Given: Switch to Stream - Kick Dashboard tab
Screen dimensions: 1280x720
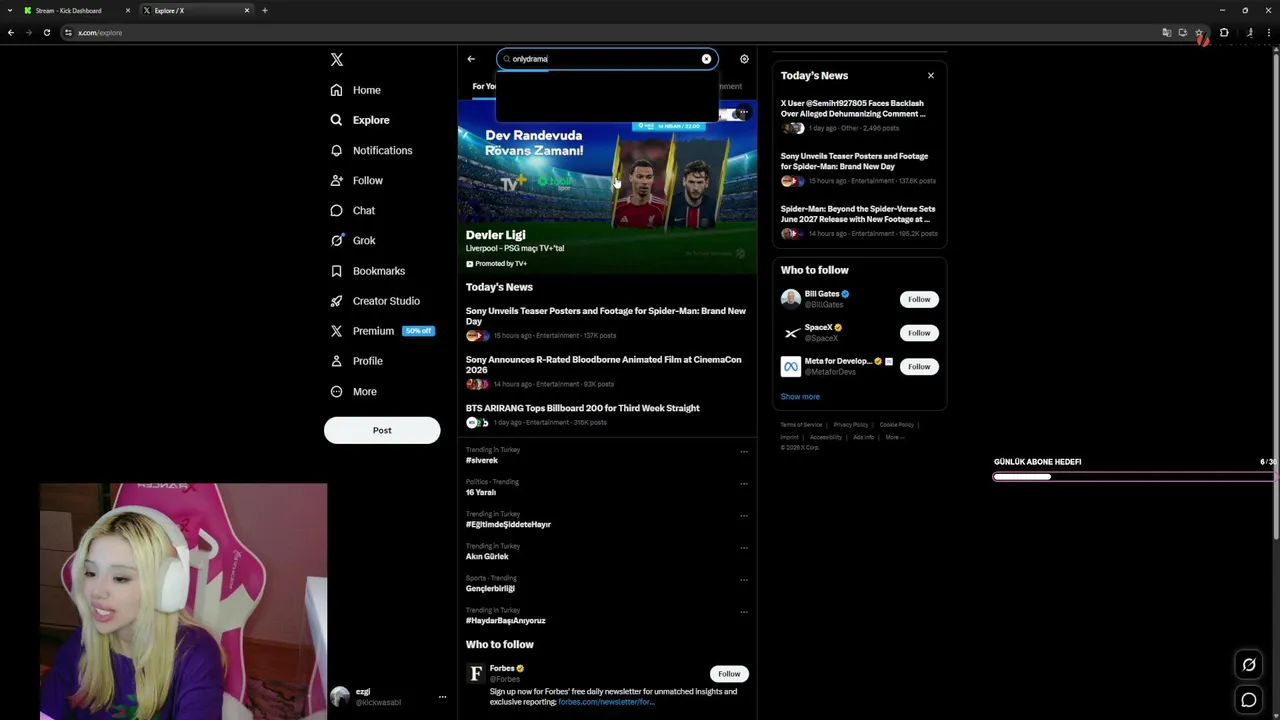Looking at the screenshot, I should 76,10.
